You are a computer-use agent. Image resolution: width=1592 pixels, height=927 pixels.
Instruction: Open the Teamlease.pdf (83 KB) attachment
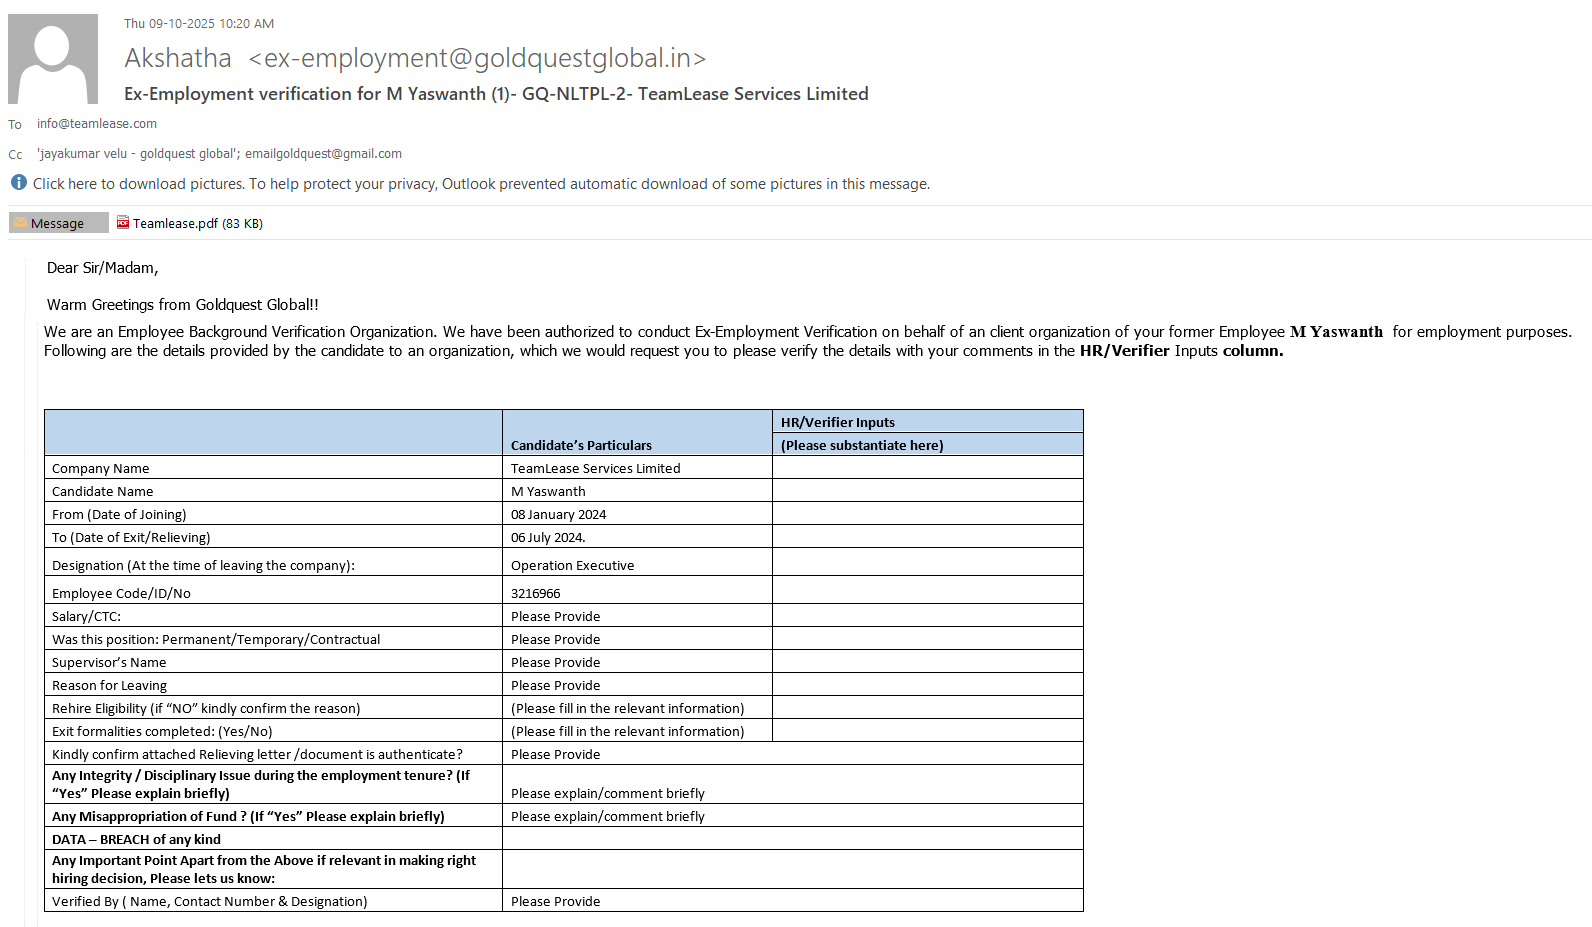click(x=190, y=223)
